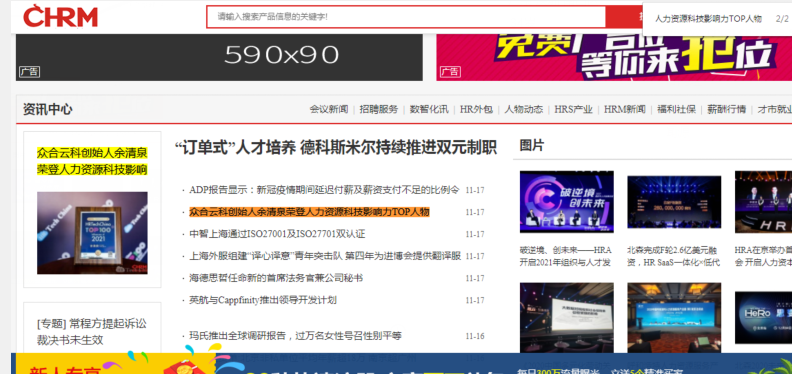
Task: Focus the product keyword search field
Action: (x=406, y=17)
